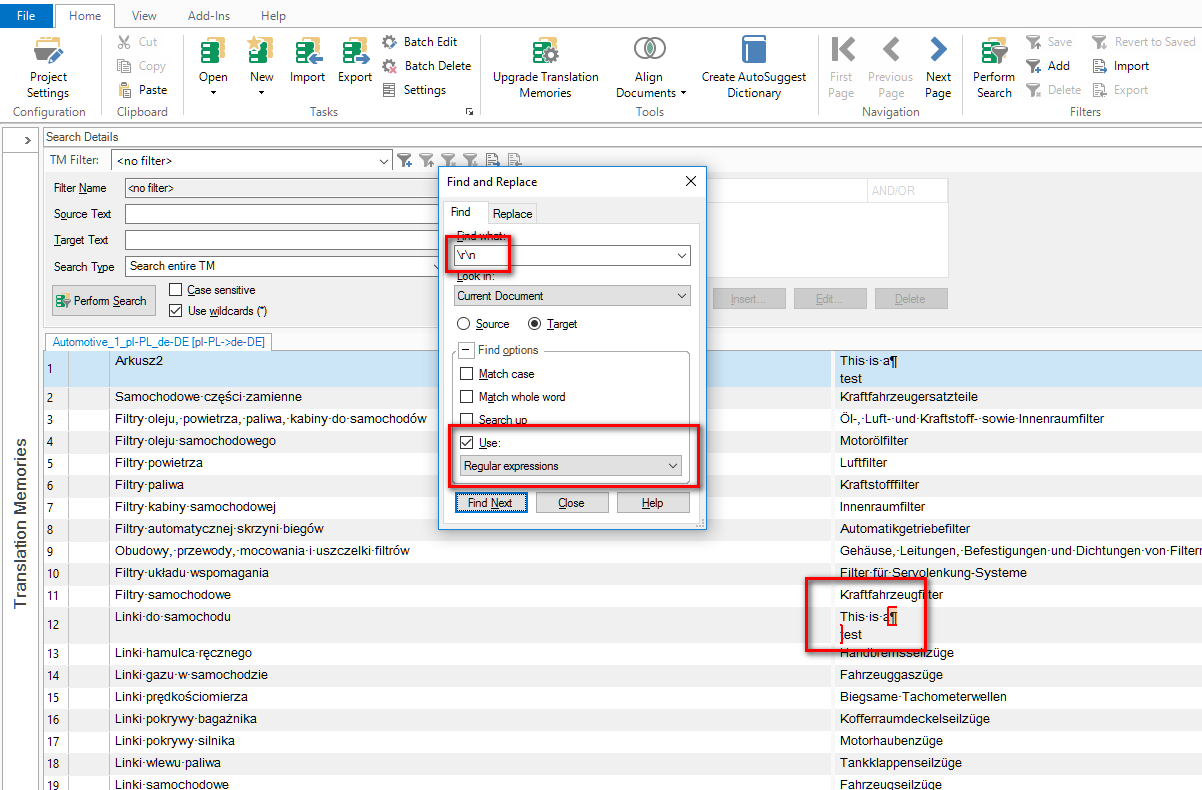Open the Look in dropdown

[x=682, y=296]
